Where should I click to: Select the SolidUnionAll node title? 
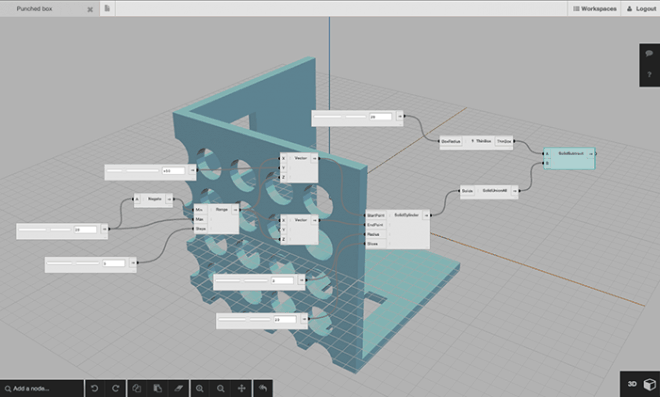495,191
